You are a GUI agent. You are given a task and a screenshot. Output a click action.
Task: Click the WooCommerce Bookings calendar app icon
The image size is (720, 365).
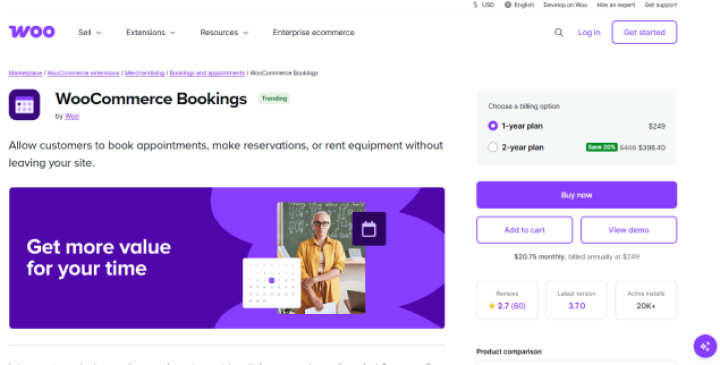[24, 105]
